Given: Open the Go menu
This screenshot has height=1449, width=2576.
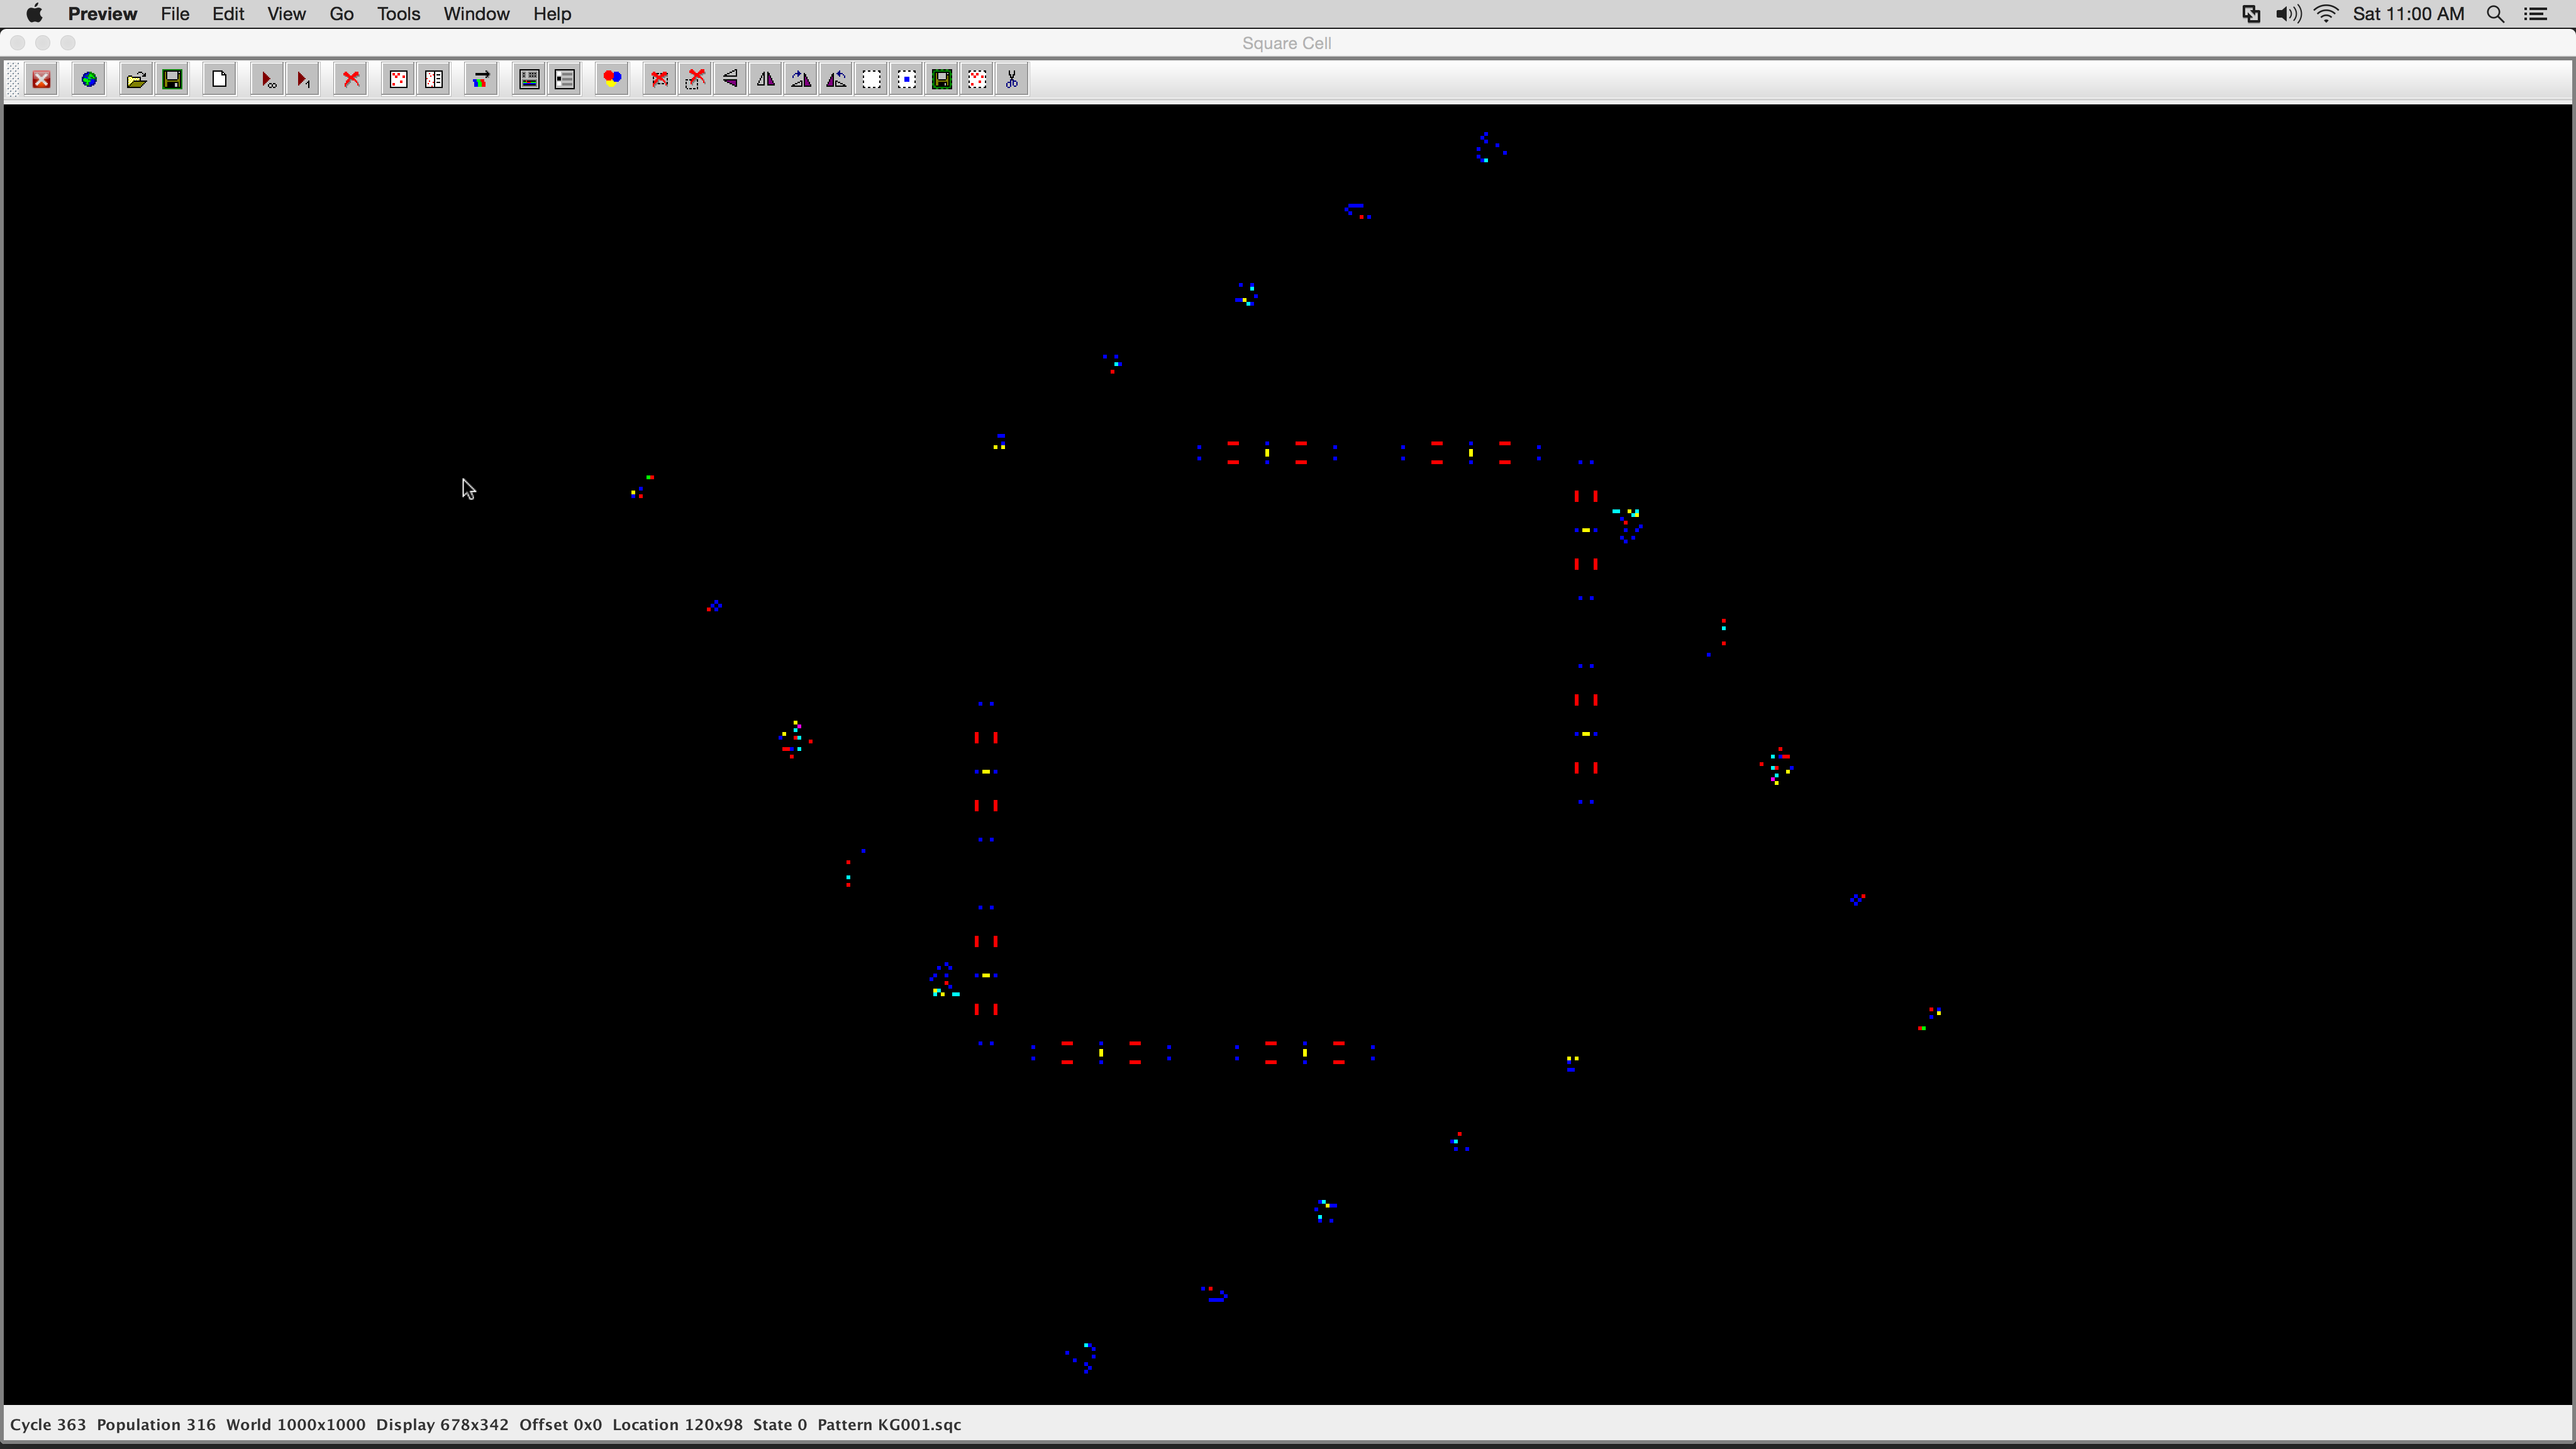Looking at the screenshot, I should click(342, 14).
